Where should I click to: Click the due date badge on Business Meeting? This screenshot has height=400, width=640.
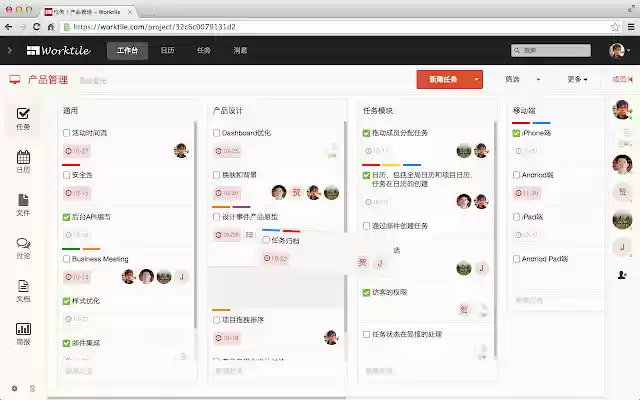coord(76,277)
